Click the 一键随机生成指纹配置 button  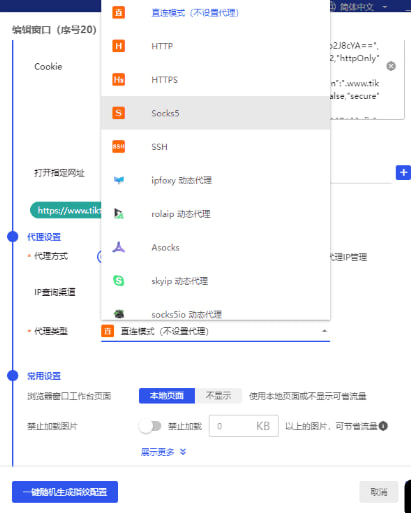65,492
